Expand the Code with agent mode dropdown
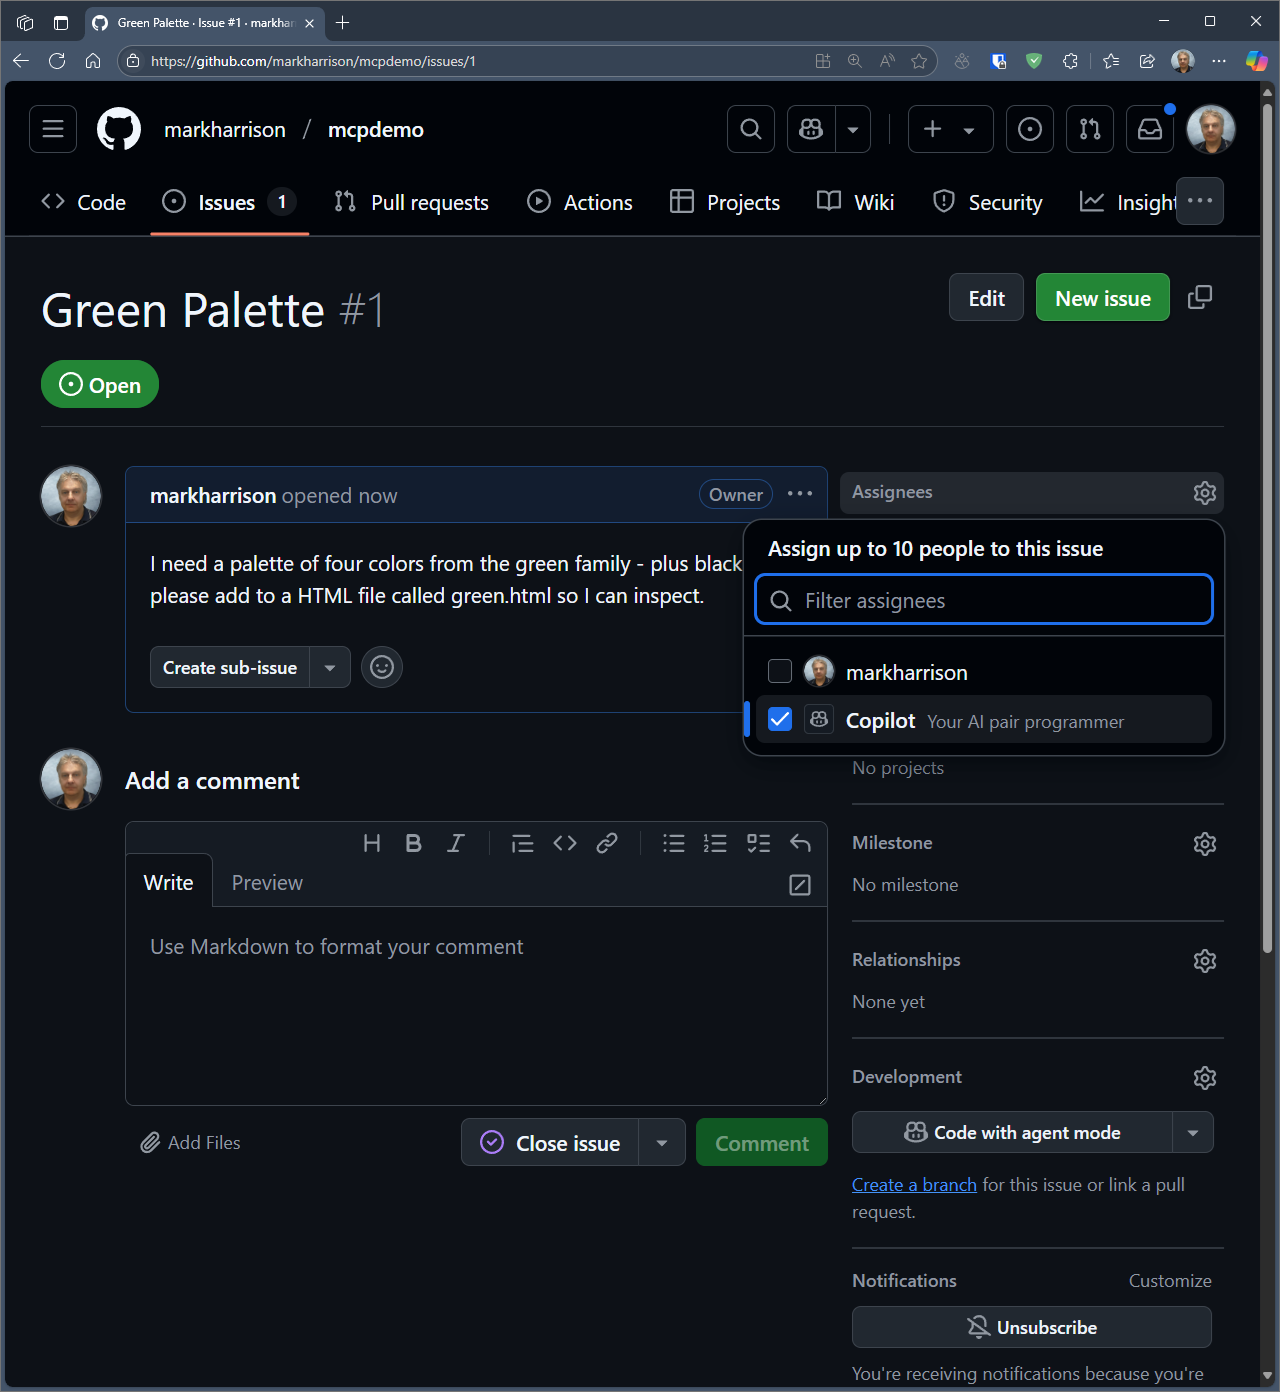 1193,1132
